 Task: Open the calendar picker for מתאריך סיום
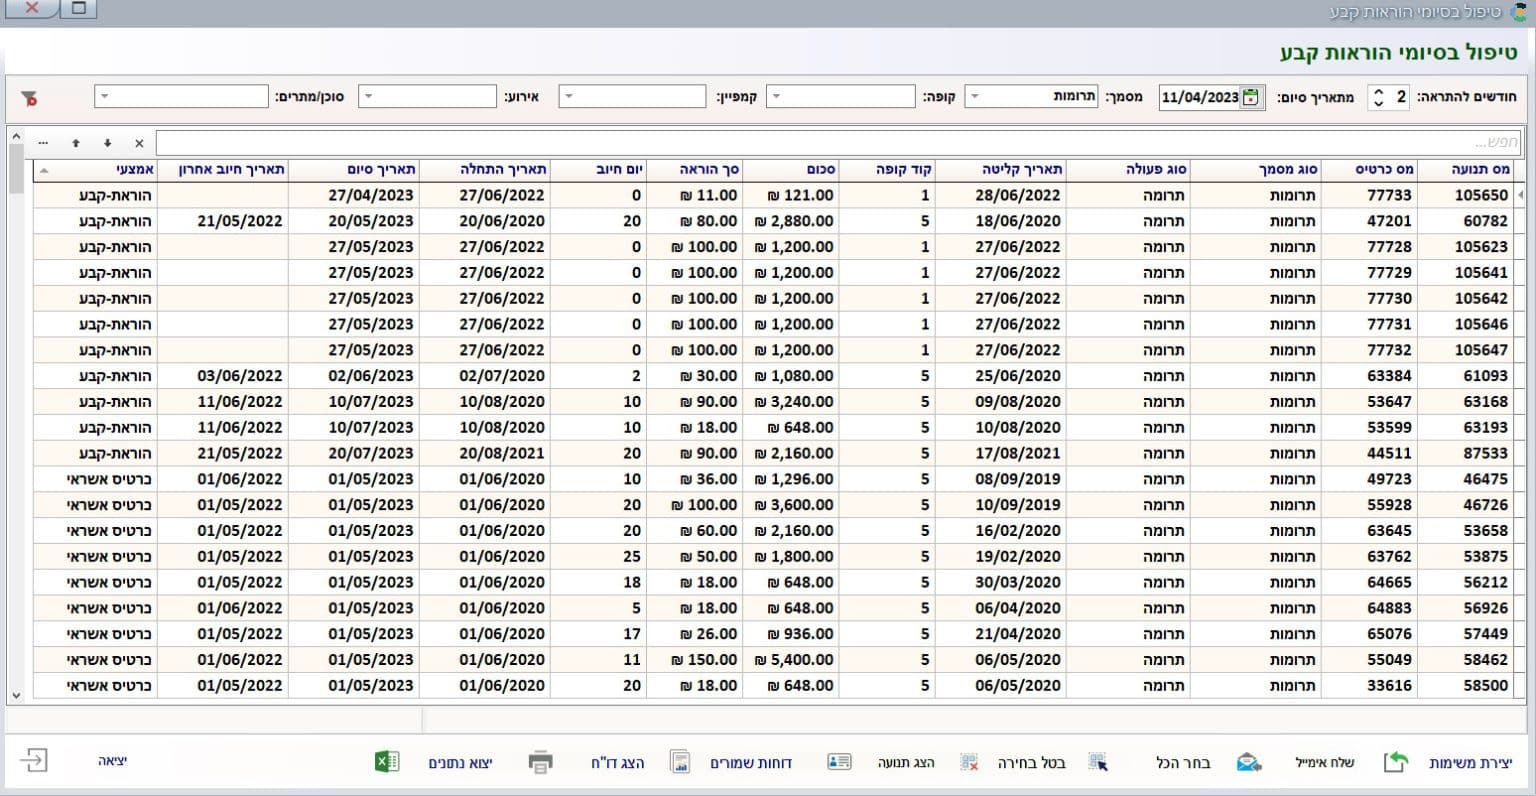(x=1251, y=97)
